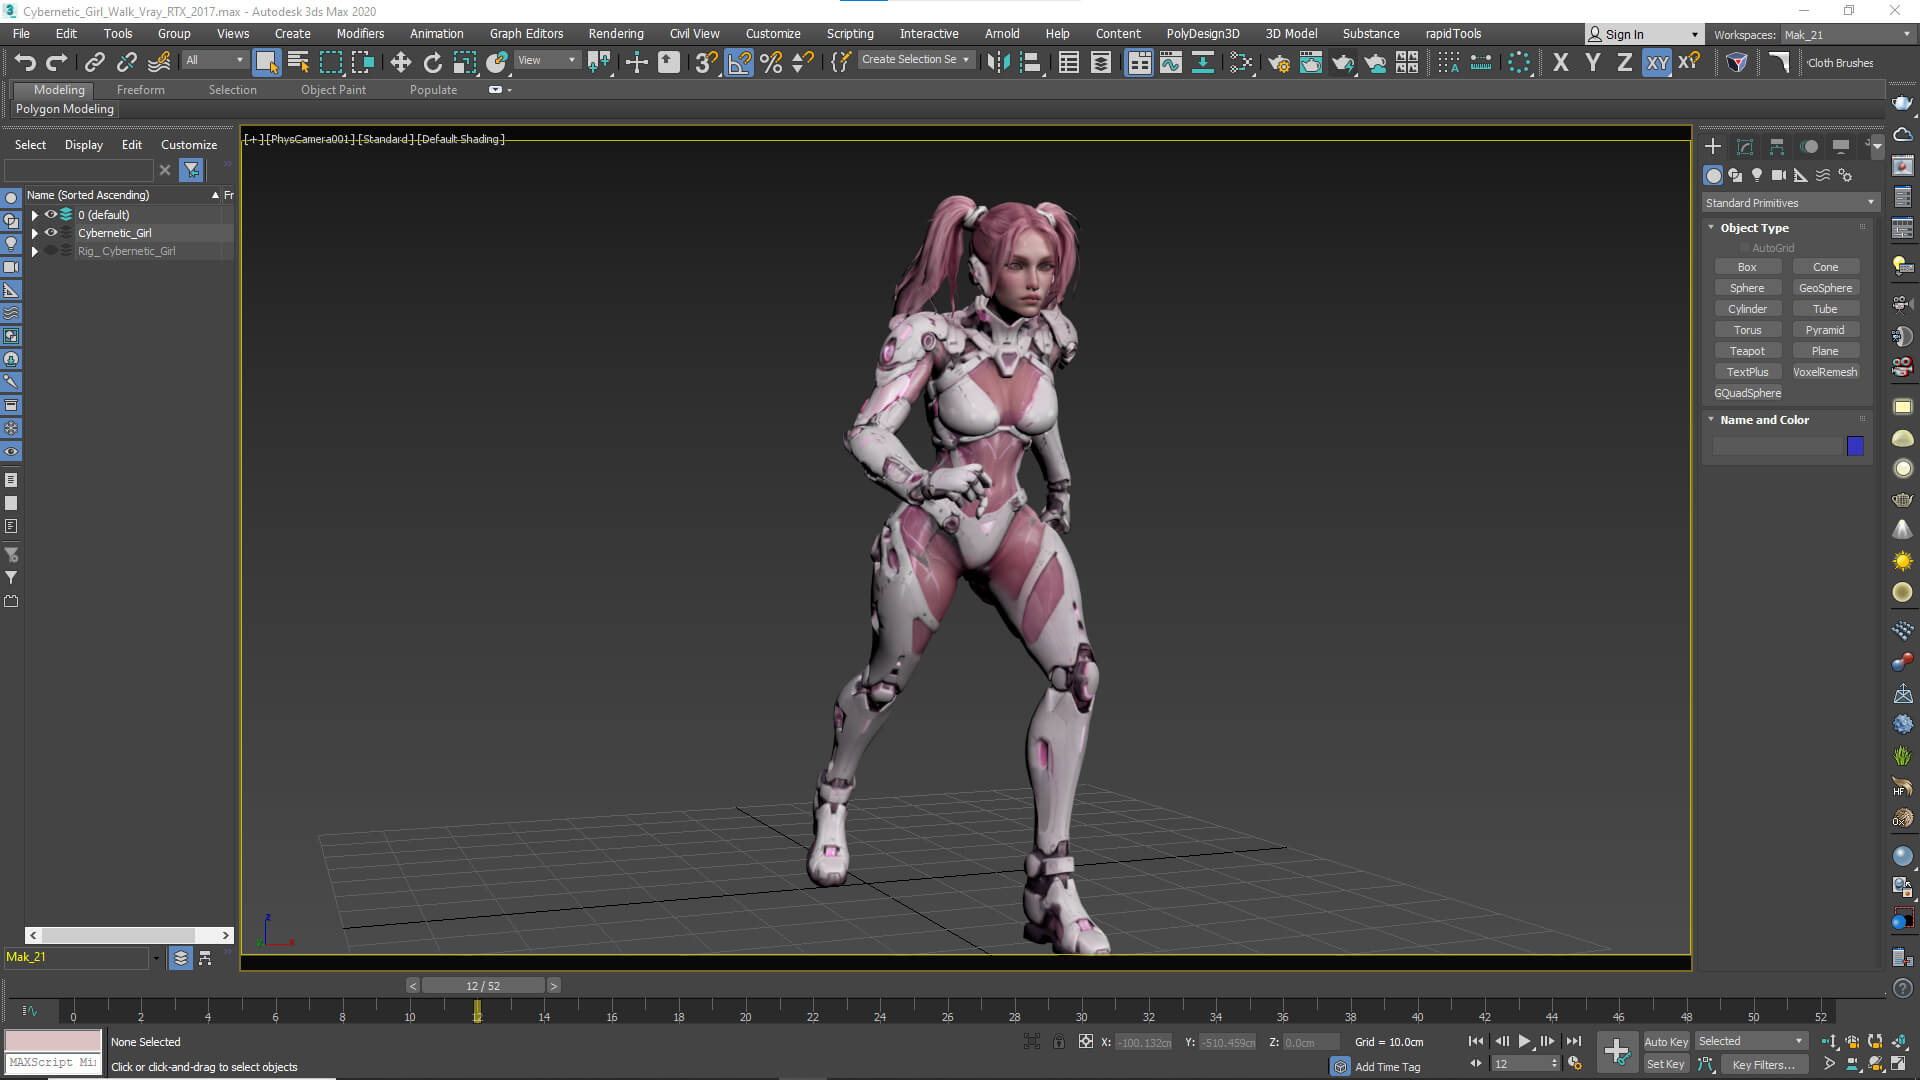Switch to Object Paint ribbon tab
Viewport: 1920px width, 1080px height.
333,90
